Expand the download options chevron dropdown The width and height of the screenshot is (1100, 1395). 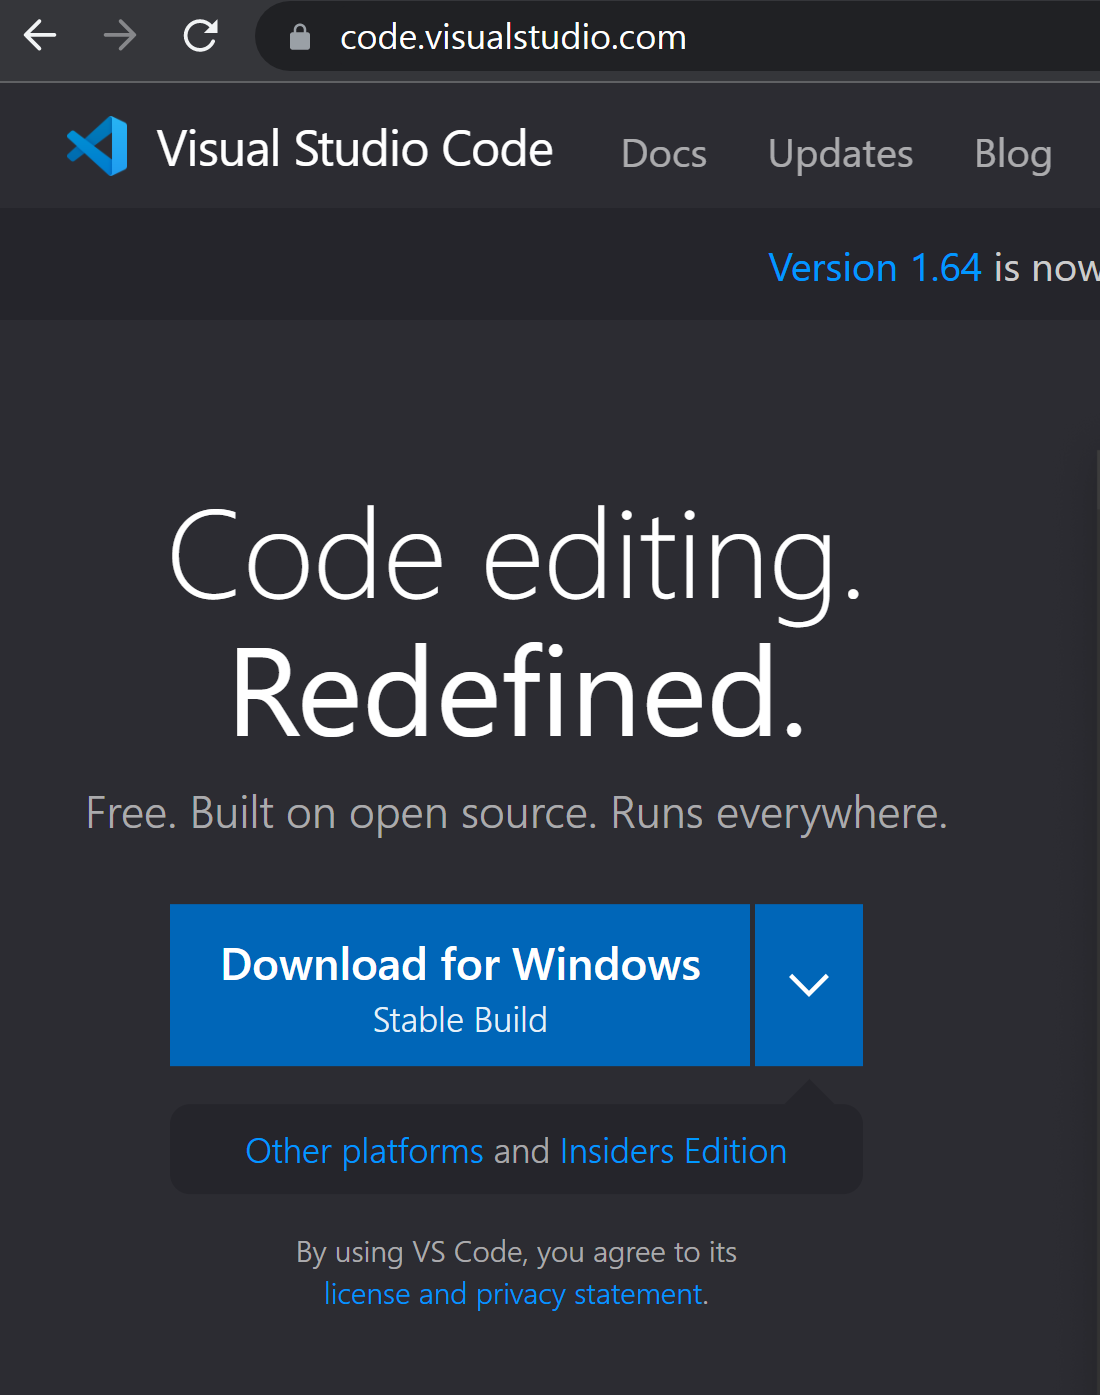coord(809,985)
